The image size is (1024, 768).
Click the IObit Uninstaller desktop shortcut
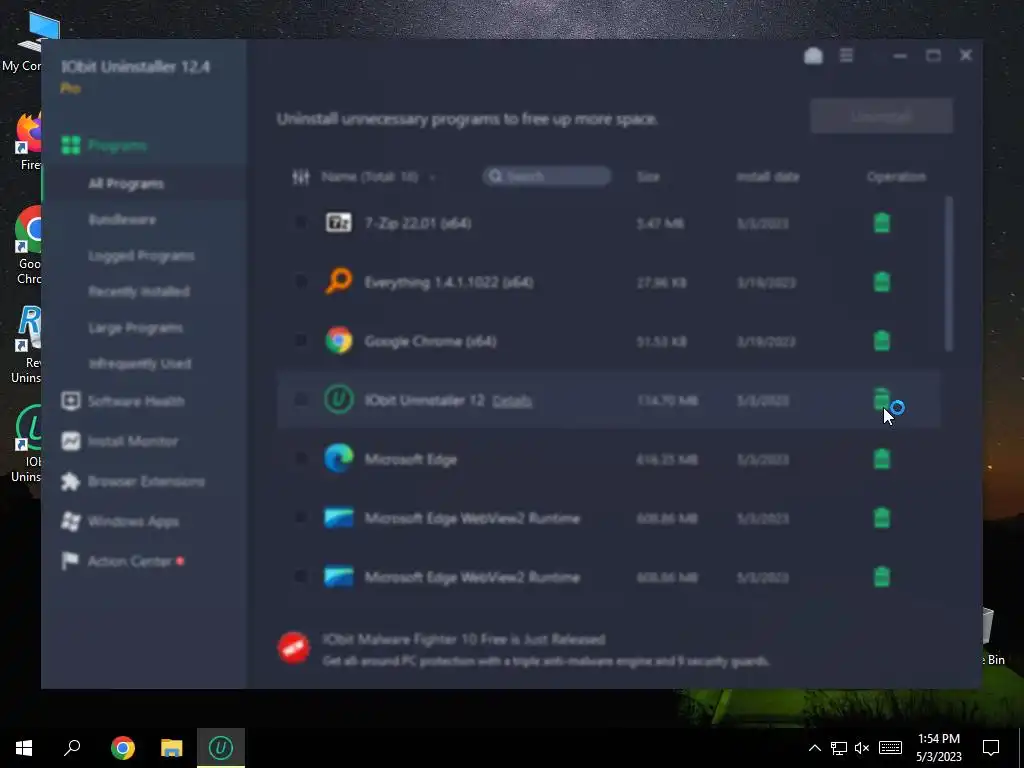pos(26,444)
